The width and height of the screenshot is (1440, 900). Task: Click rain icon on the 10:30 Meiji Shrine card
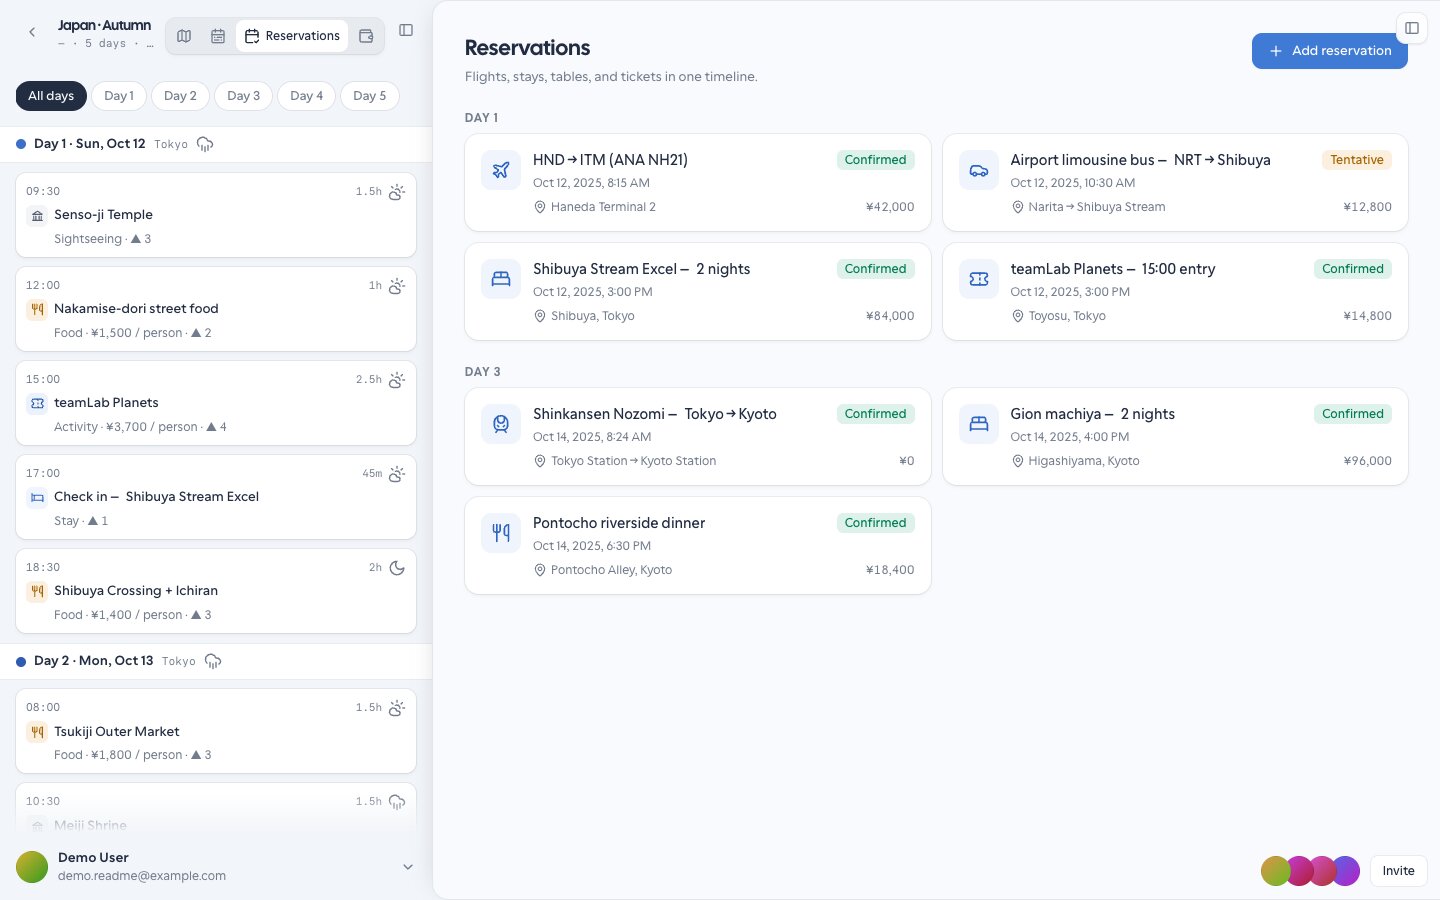pos(397,802)
